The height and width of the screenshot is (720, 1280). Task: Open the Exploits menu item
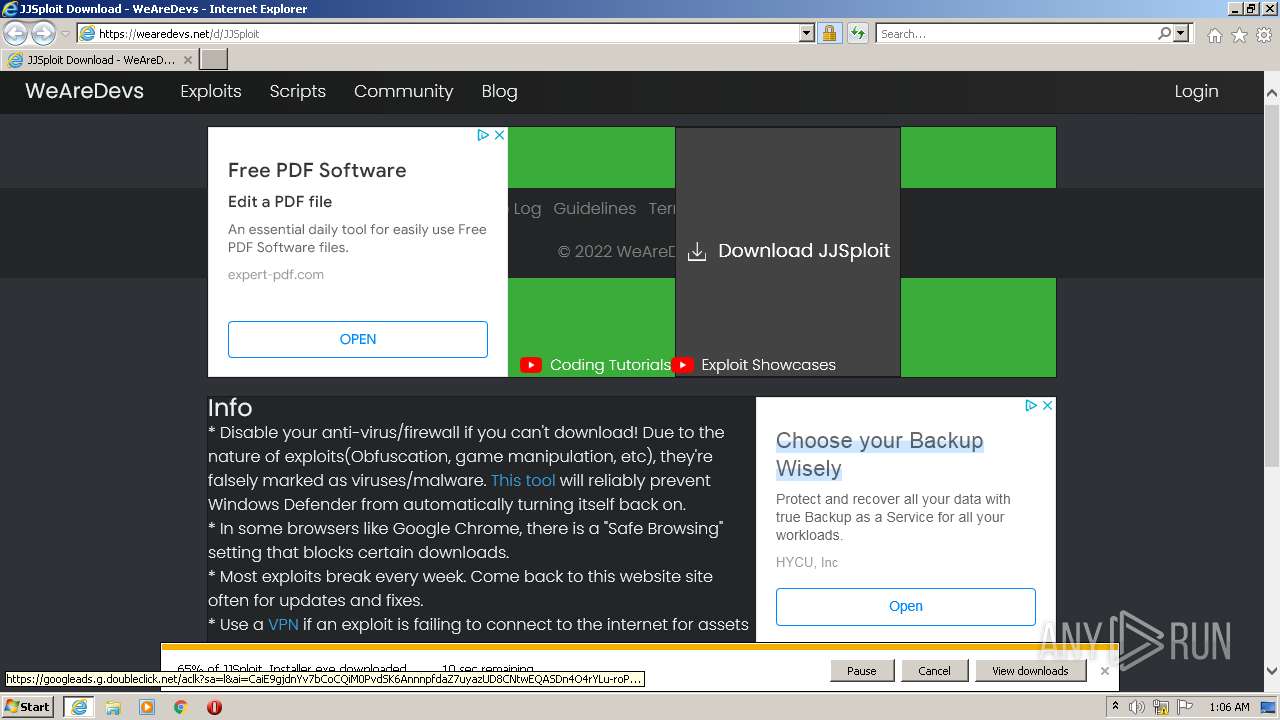pyautogui.click(x=211, y=91)
